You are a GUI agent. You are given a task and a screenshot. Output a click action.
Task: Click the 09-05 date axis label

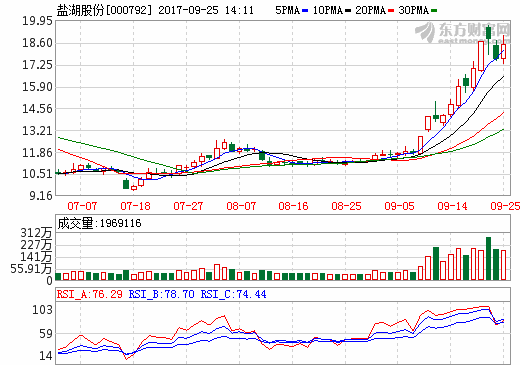click(399, 206)
